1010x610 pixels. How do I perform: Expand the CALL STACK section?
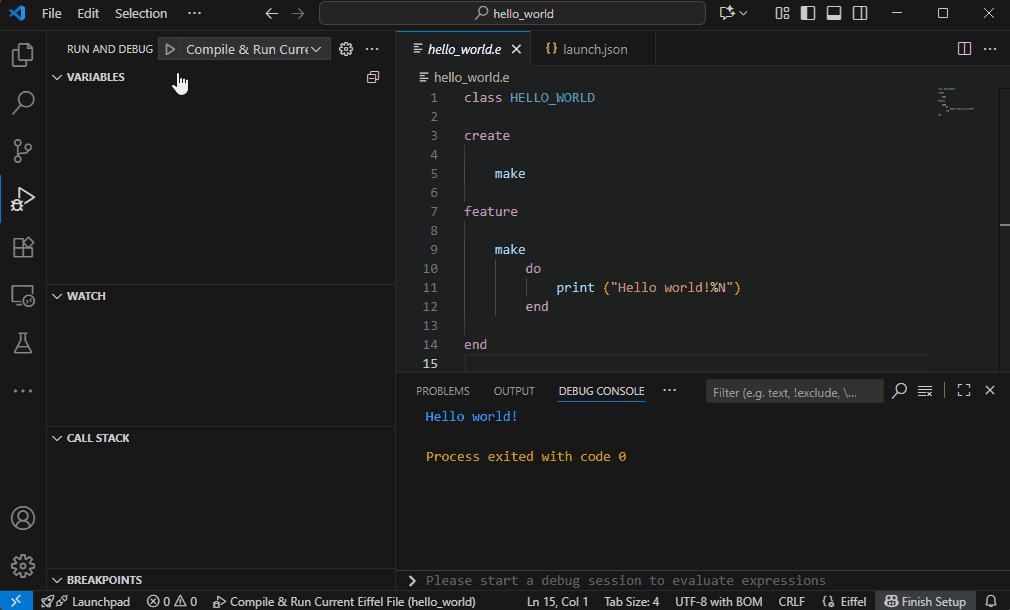tap(56, 437)
